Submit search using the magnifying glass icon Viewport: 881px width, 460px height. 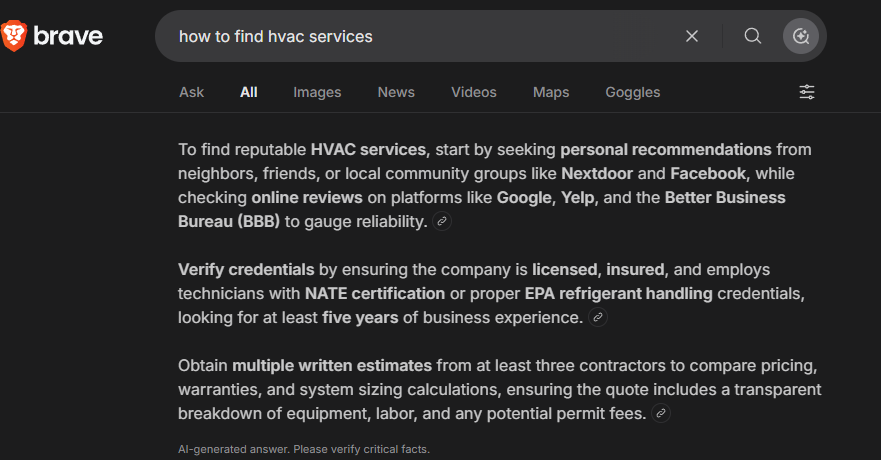click(753, 37)
